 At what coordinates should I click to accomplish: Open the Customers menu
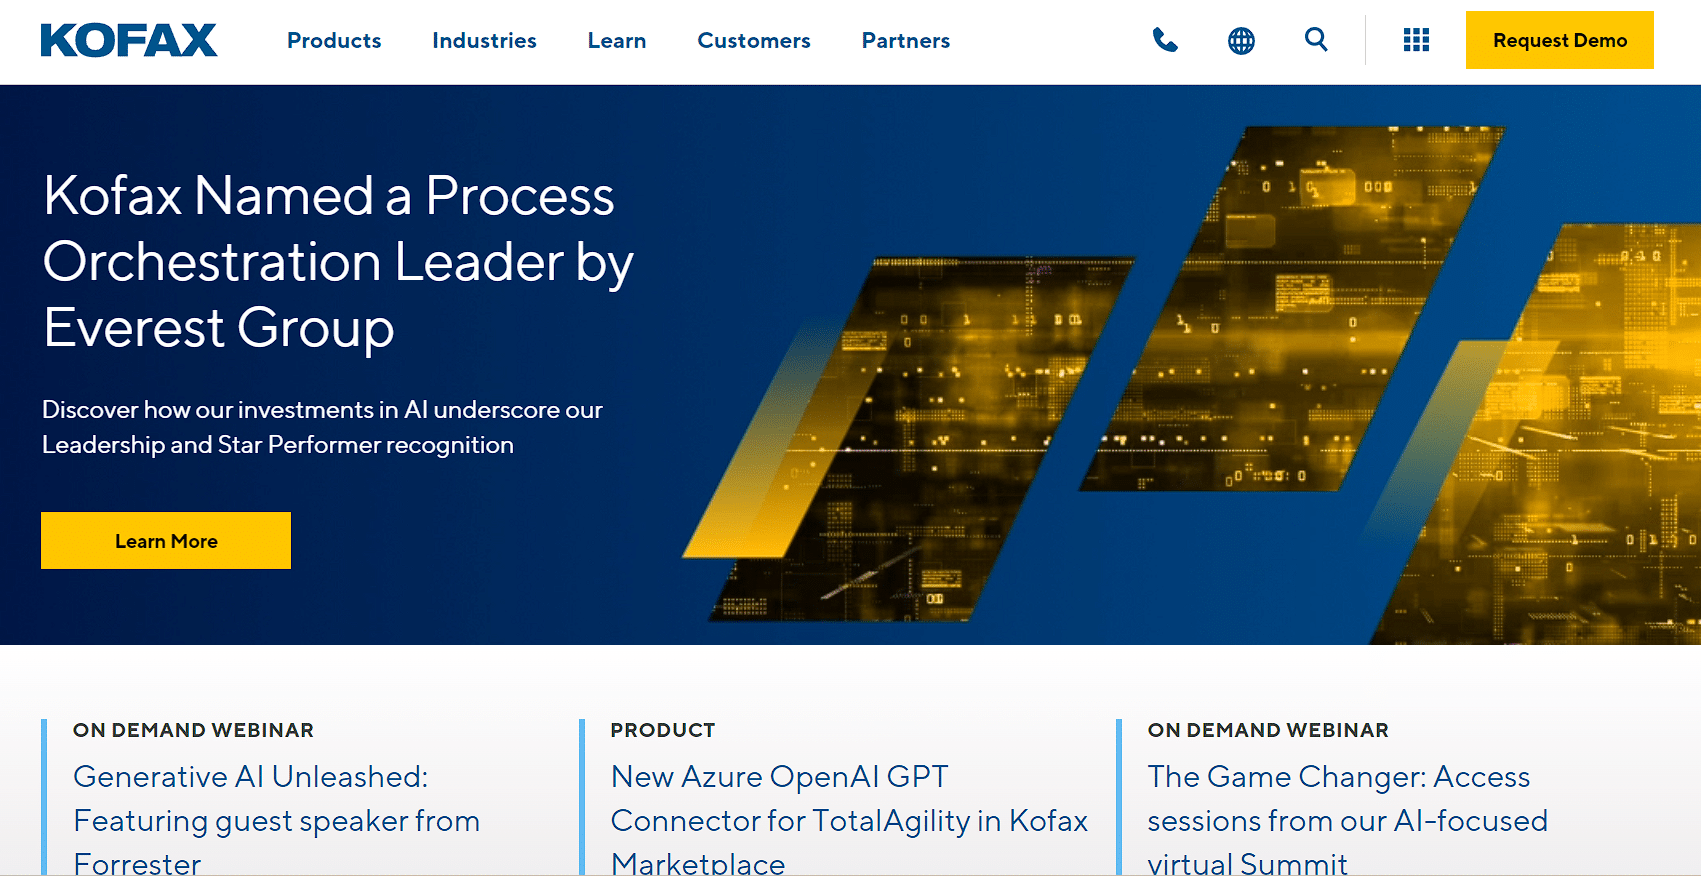point(754,41)
